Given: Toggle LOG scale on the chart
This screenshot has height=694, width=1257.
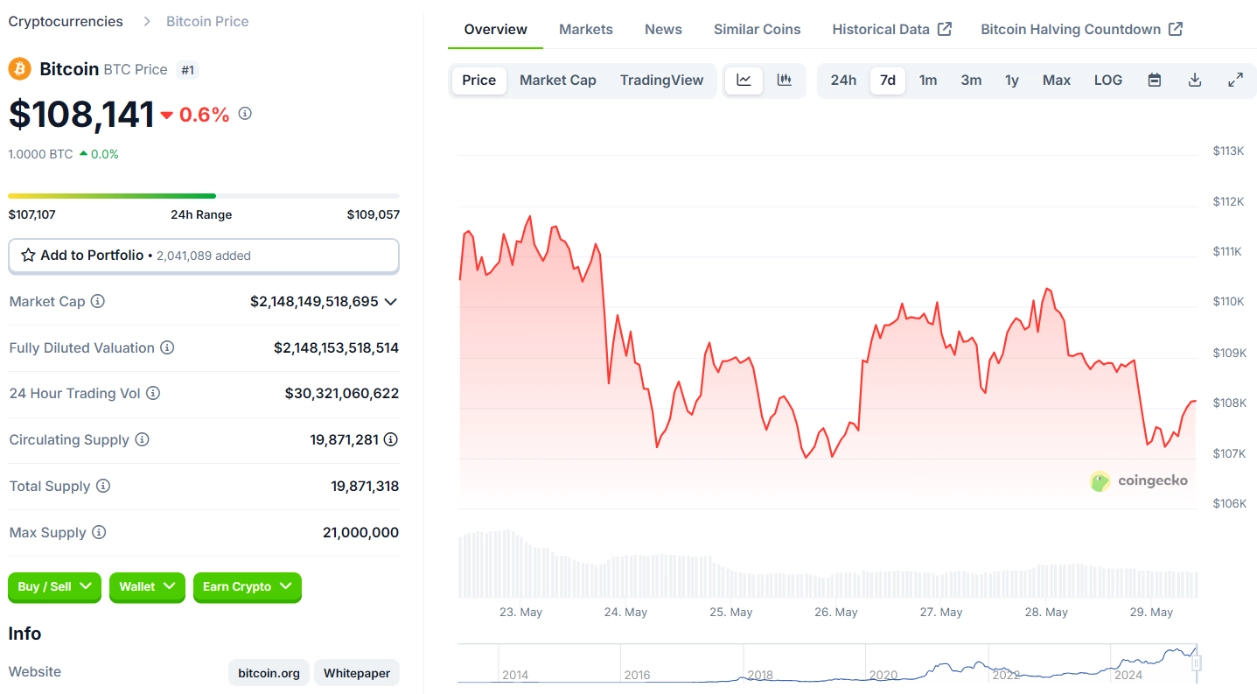Looking at the screenshot, I should (1108, 80).
